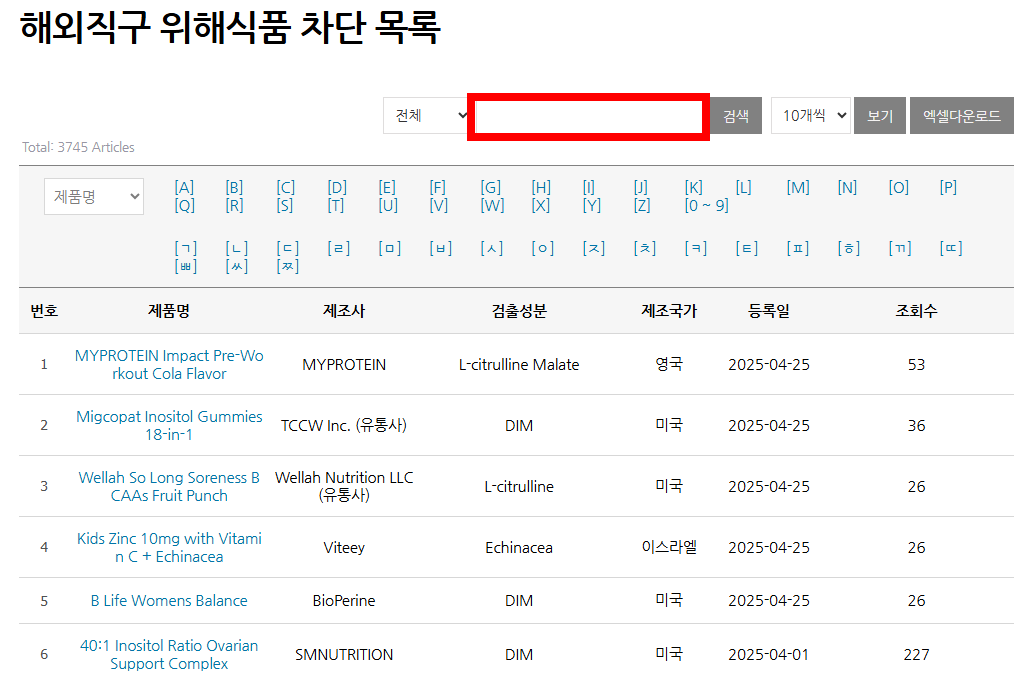Filter by letter [Z]

pyautogui.click(x=642, y=205)
